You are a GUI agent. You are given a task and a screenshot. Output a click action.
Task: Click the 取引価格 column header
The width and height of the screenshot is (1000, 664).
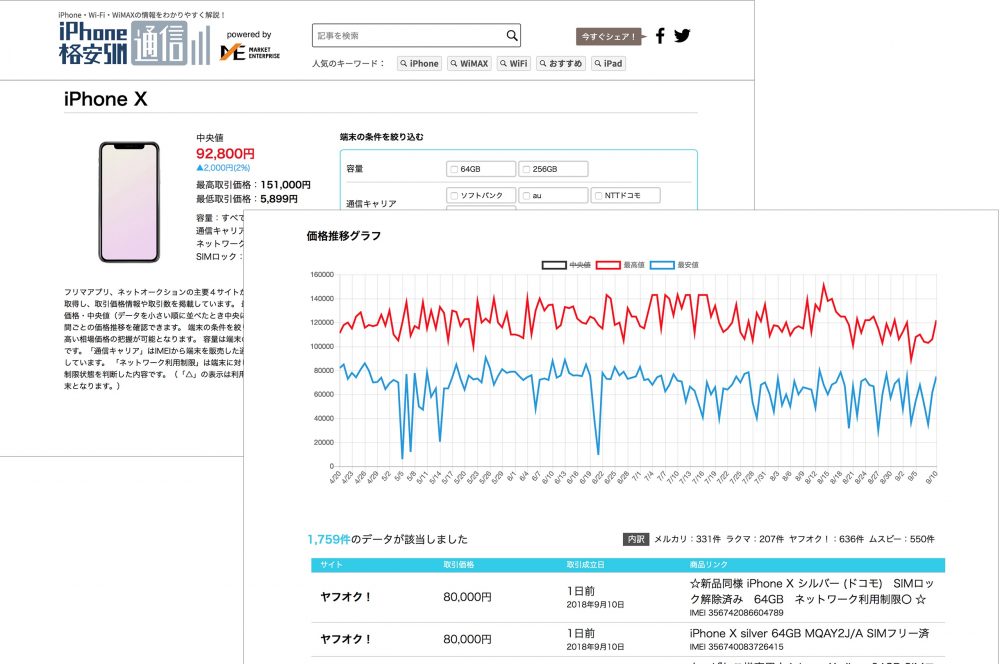pos(459,564)
